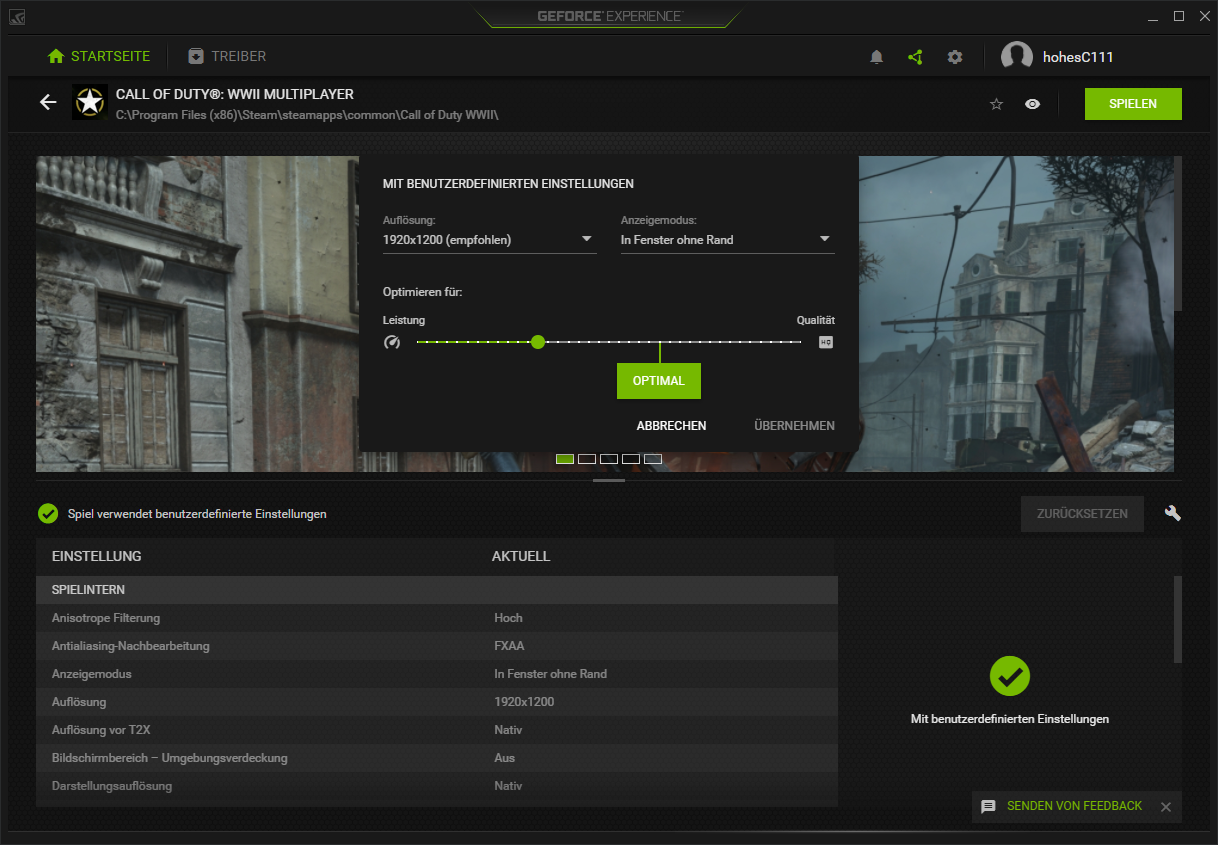This screenshot has height=845, width=1218.
Task: Click the Leistung speedometer icon
Action: point(392,342)
